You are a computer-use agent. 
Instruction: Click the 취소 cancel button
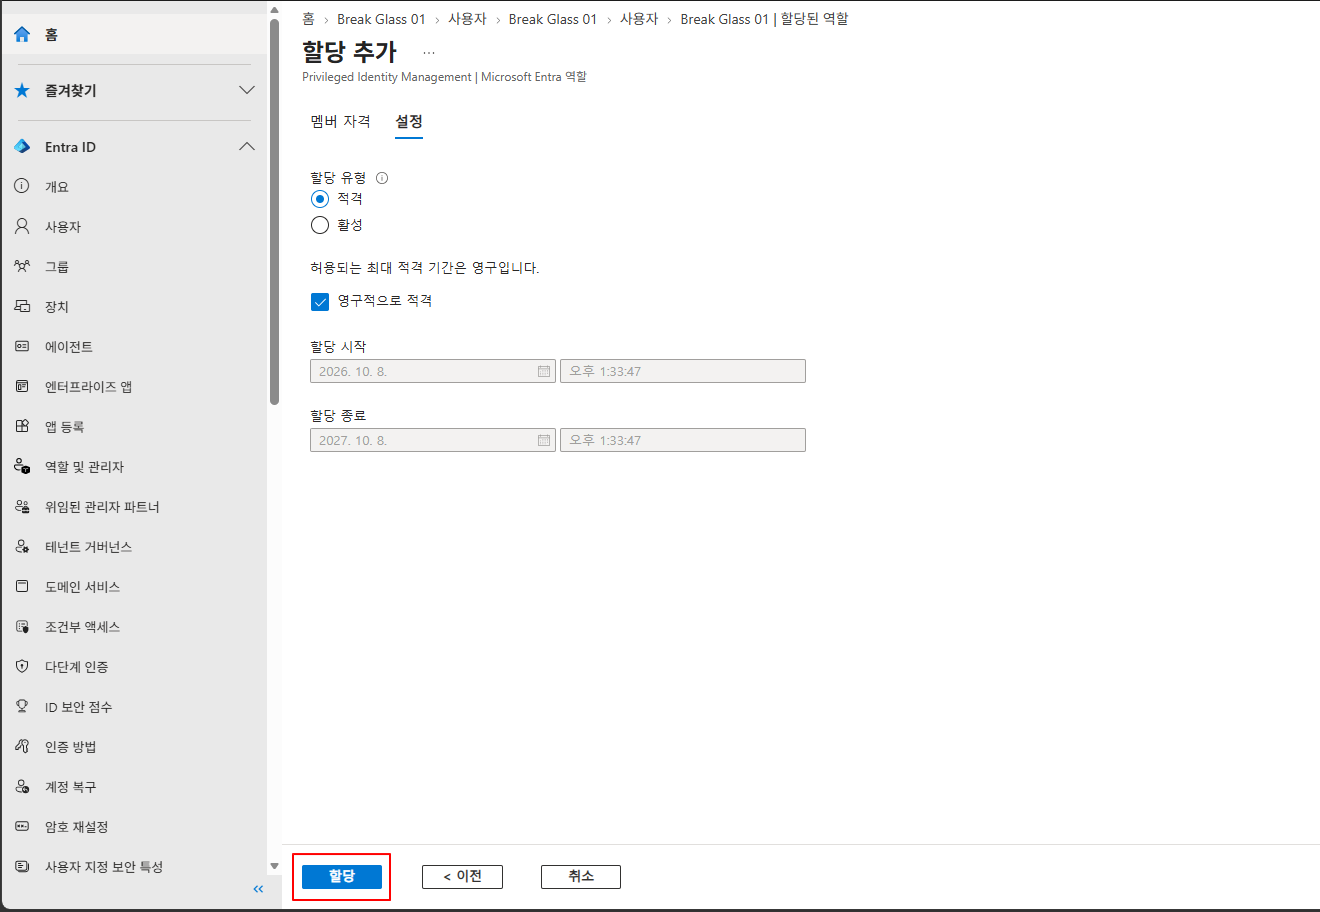(581, 877)
